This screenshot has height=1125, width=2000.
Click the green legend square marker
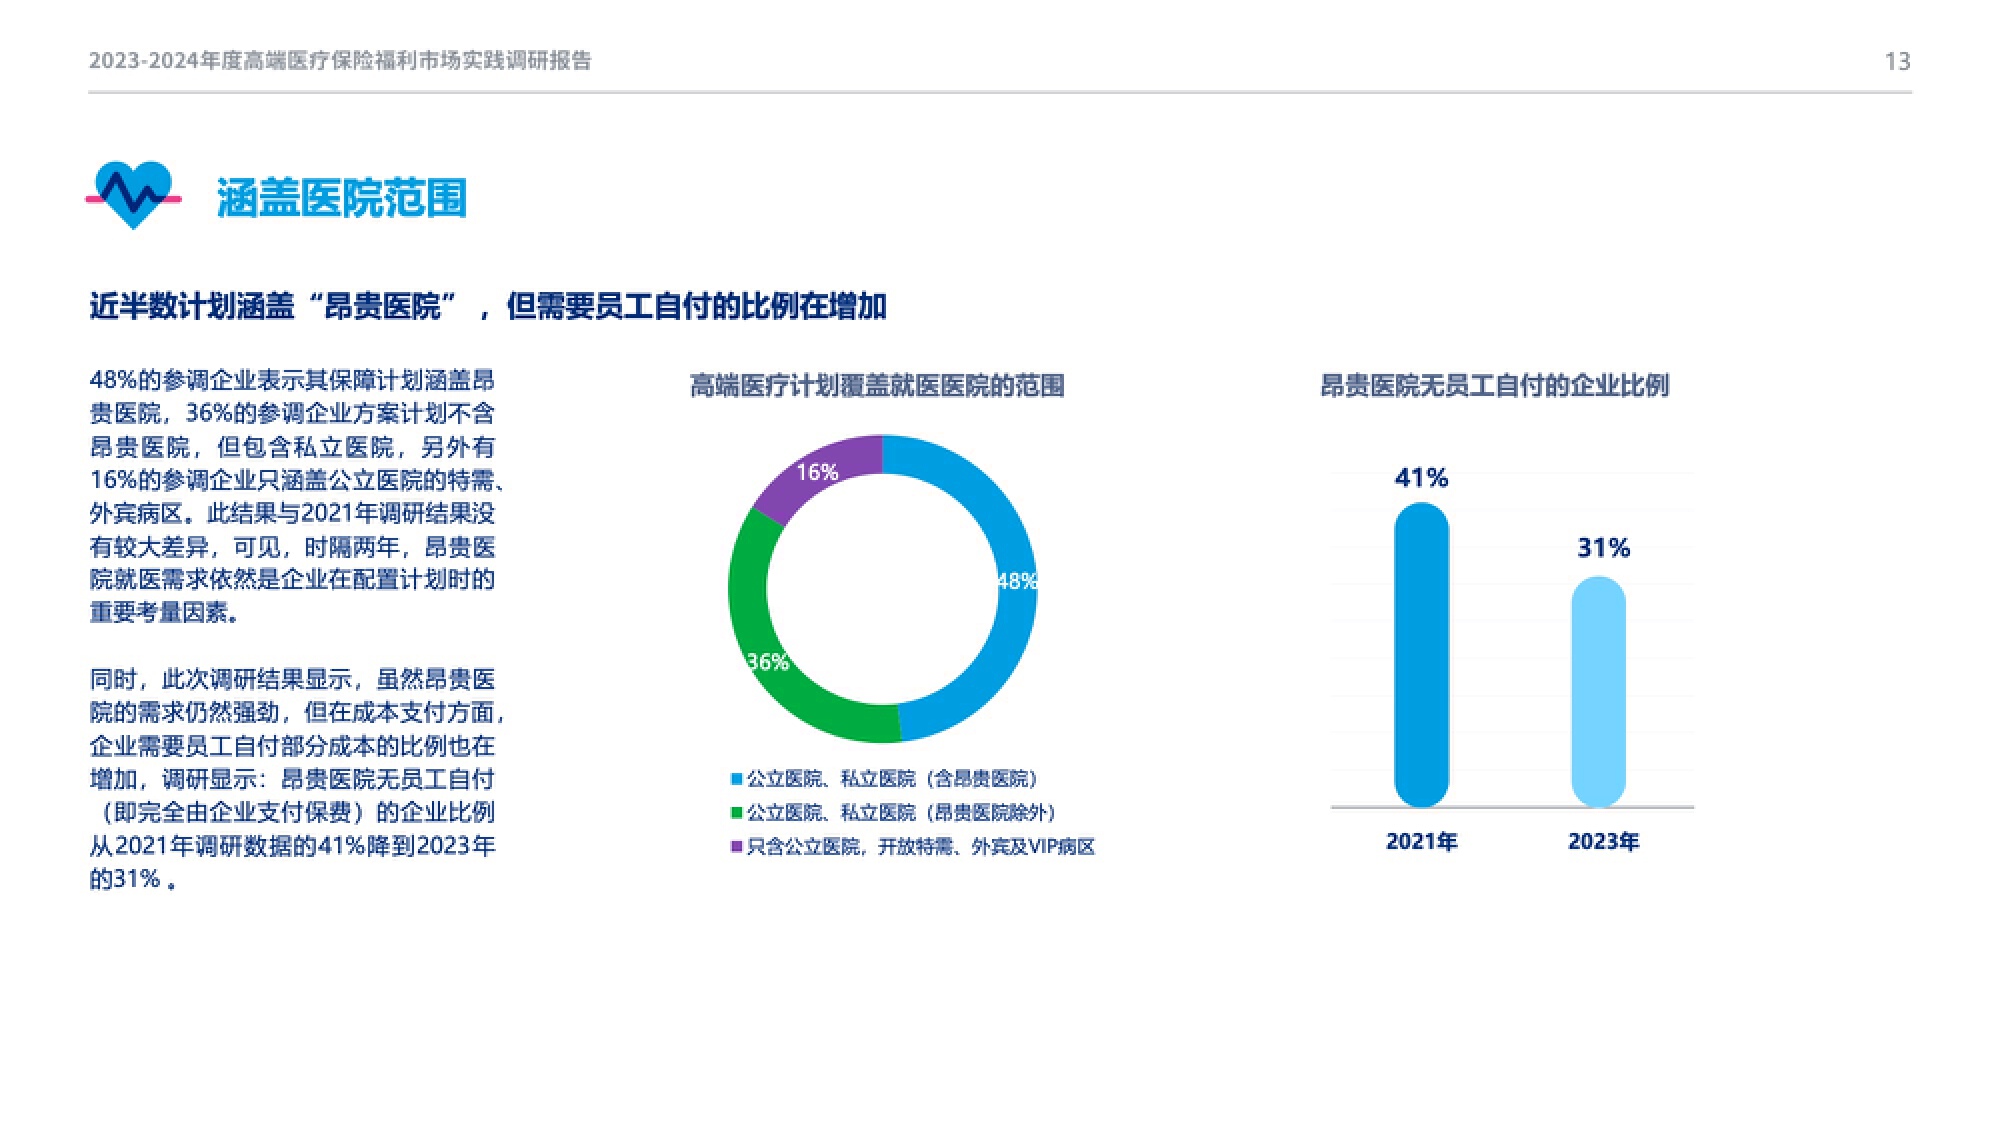pyautogui.click(x=736, y=813)
